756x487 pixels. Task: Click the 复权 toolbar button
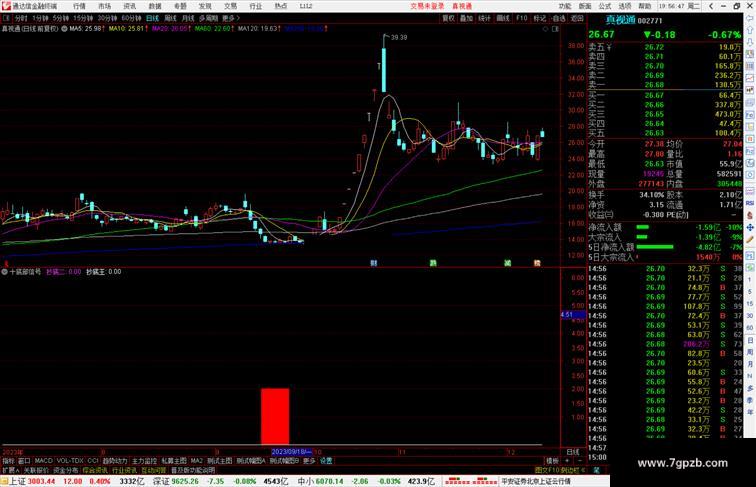[x=448, y=18]
